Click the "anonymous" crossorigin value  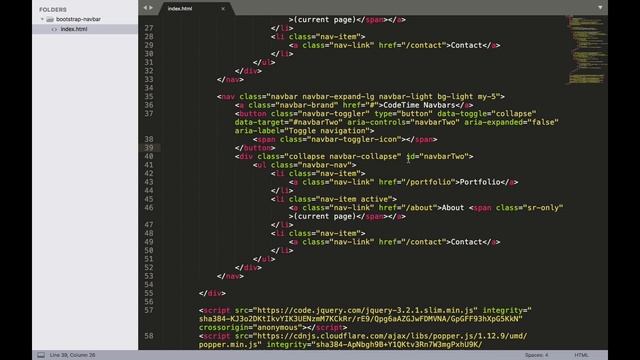pos(278,327)
